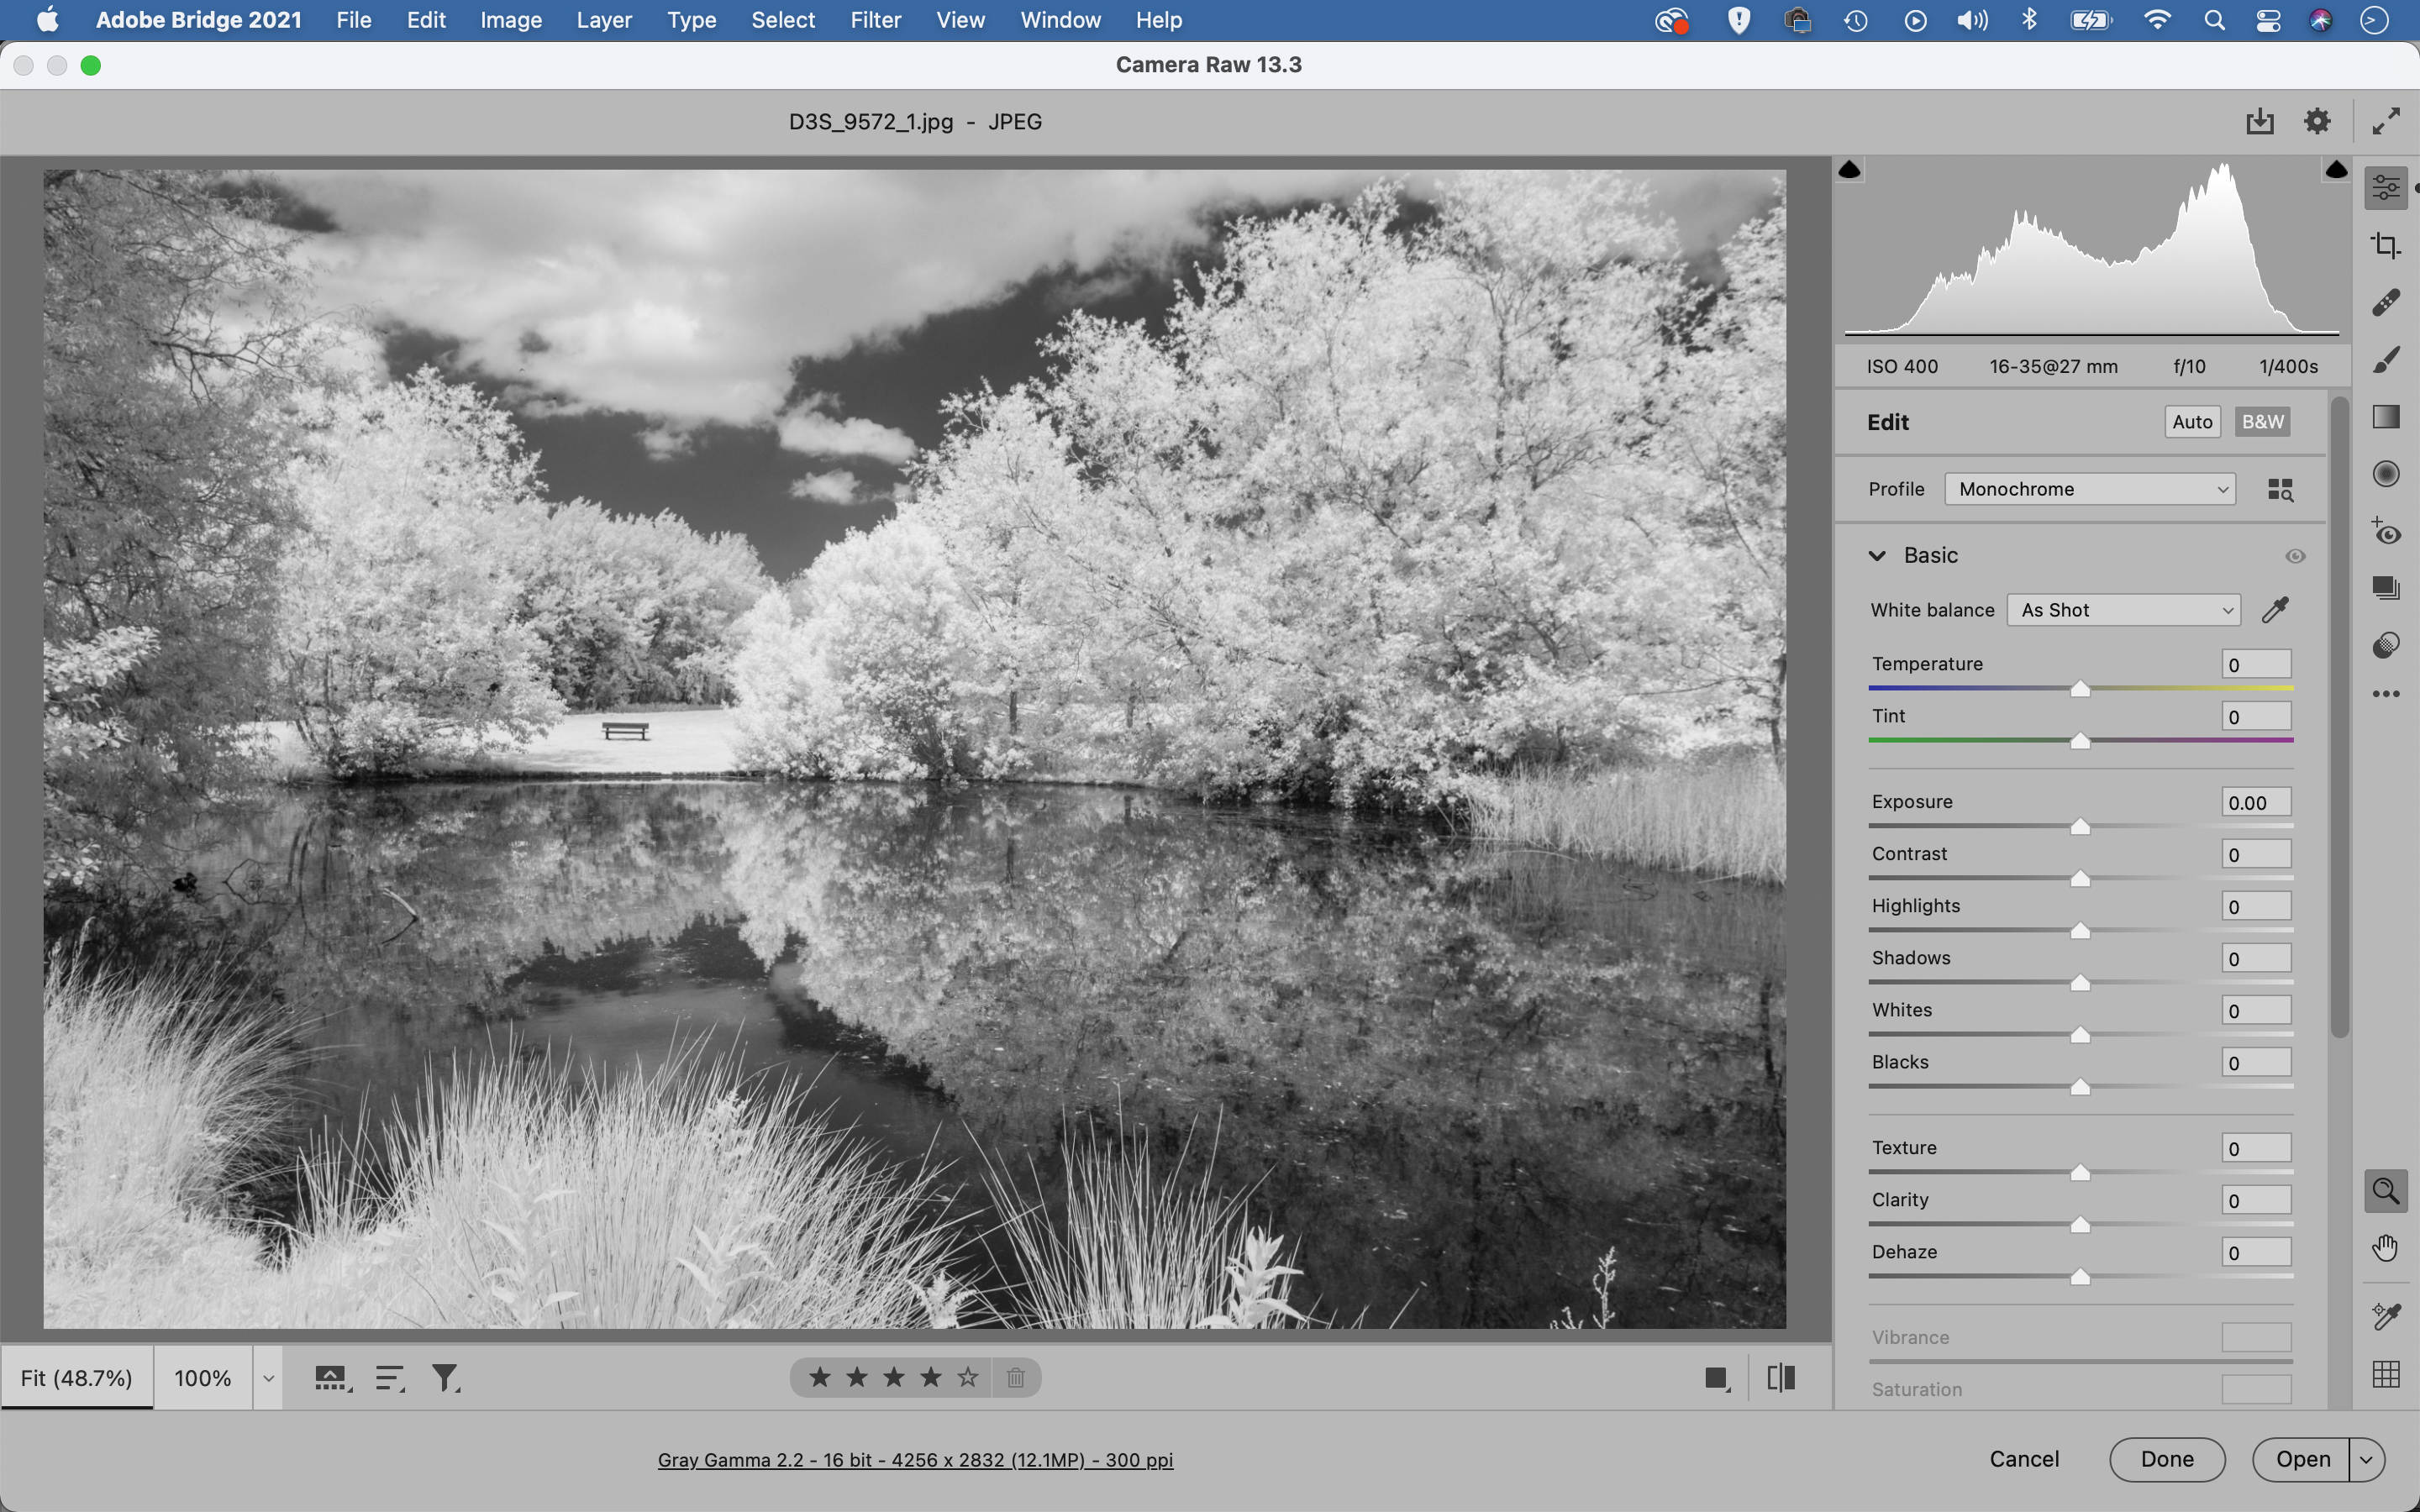Toggle full screen mode arrows icon

(x=2386, y=121)
